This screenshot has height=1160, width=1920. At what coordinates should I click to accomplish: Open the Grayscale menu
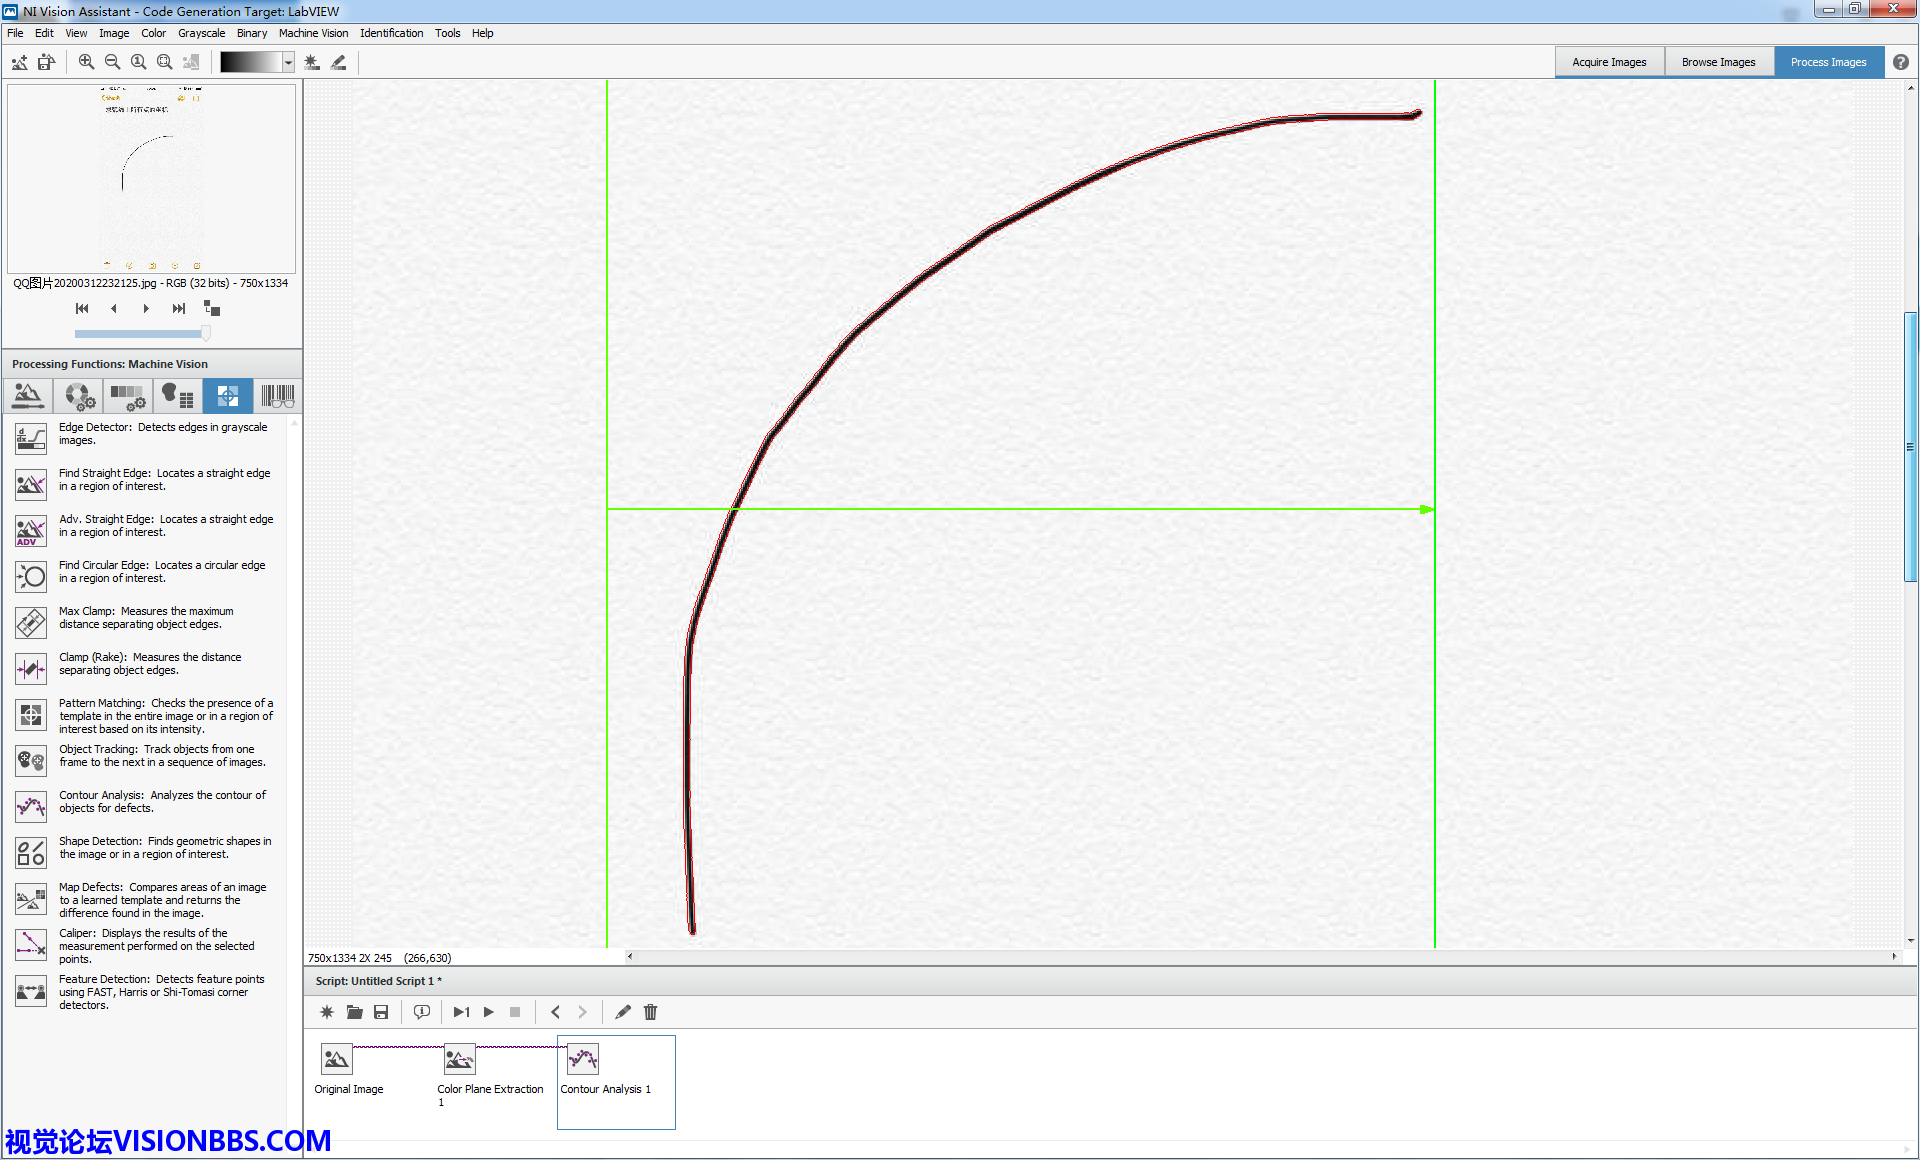pyautogui.click(x=201, y=33)
